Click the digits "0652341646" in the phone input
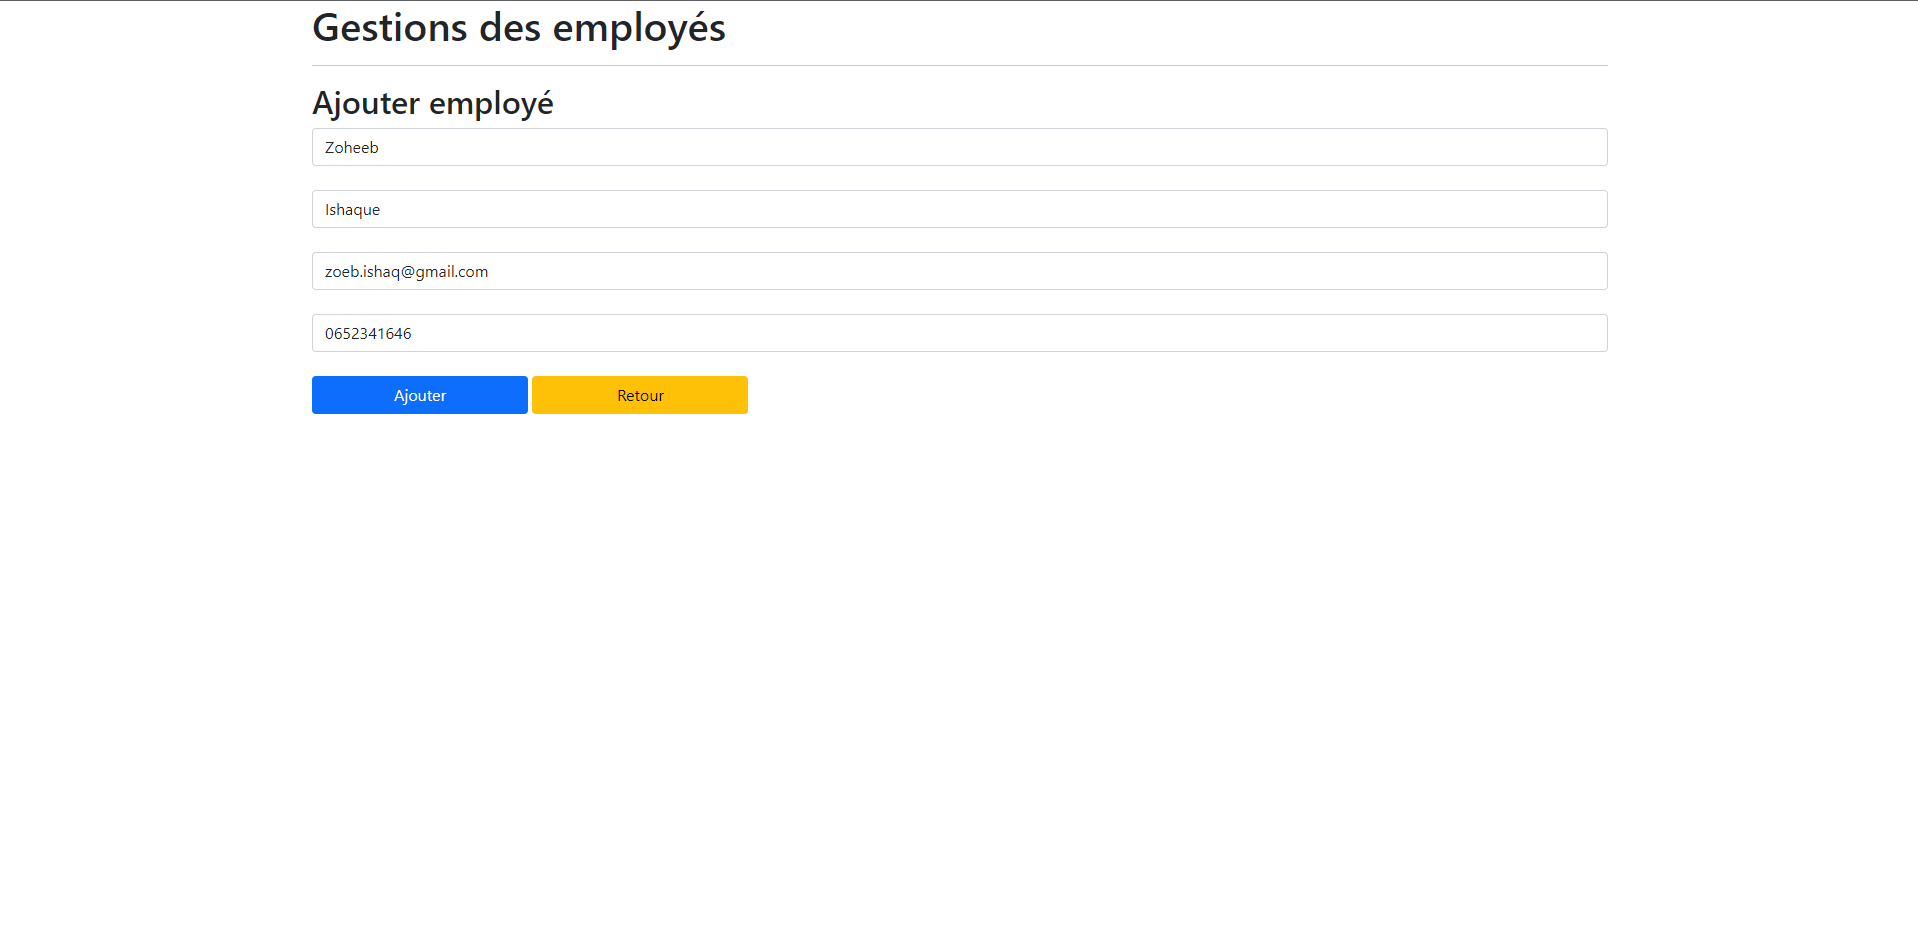This screenshot has width=1918, height=937. click(368, 334)
